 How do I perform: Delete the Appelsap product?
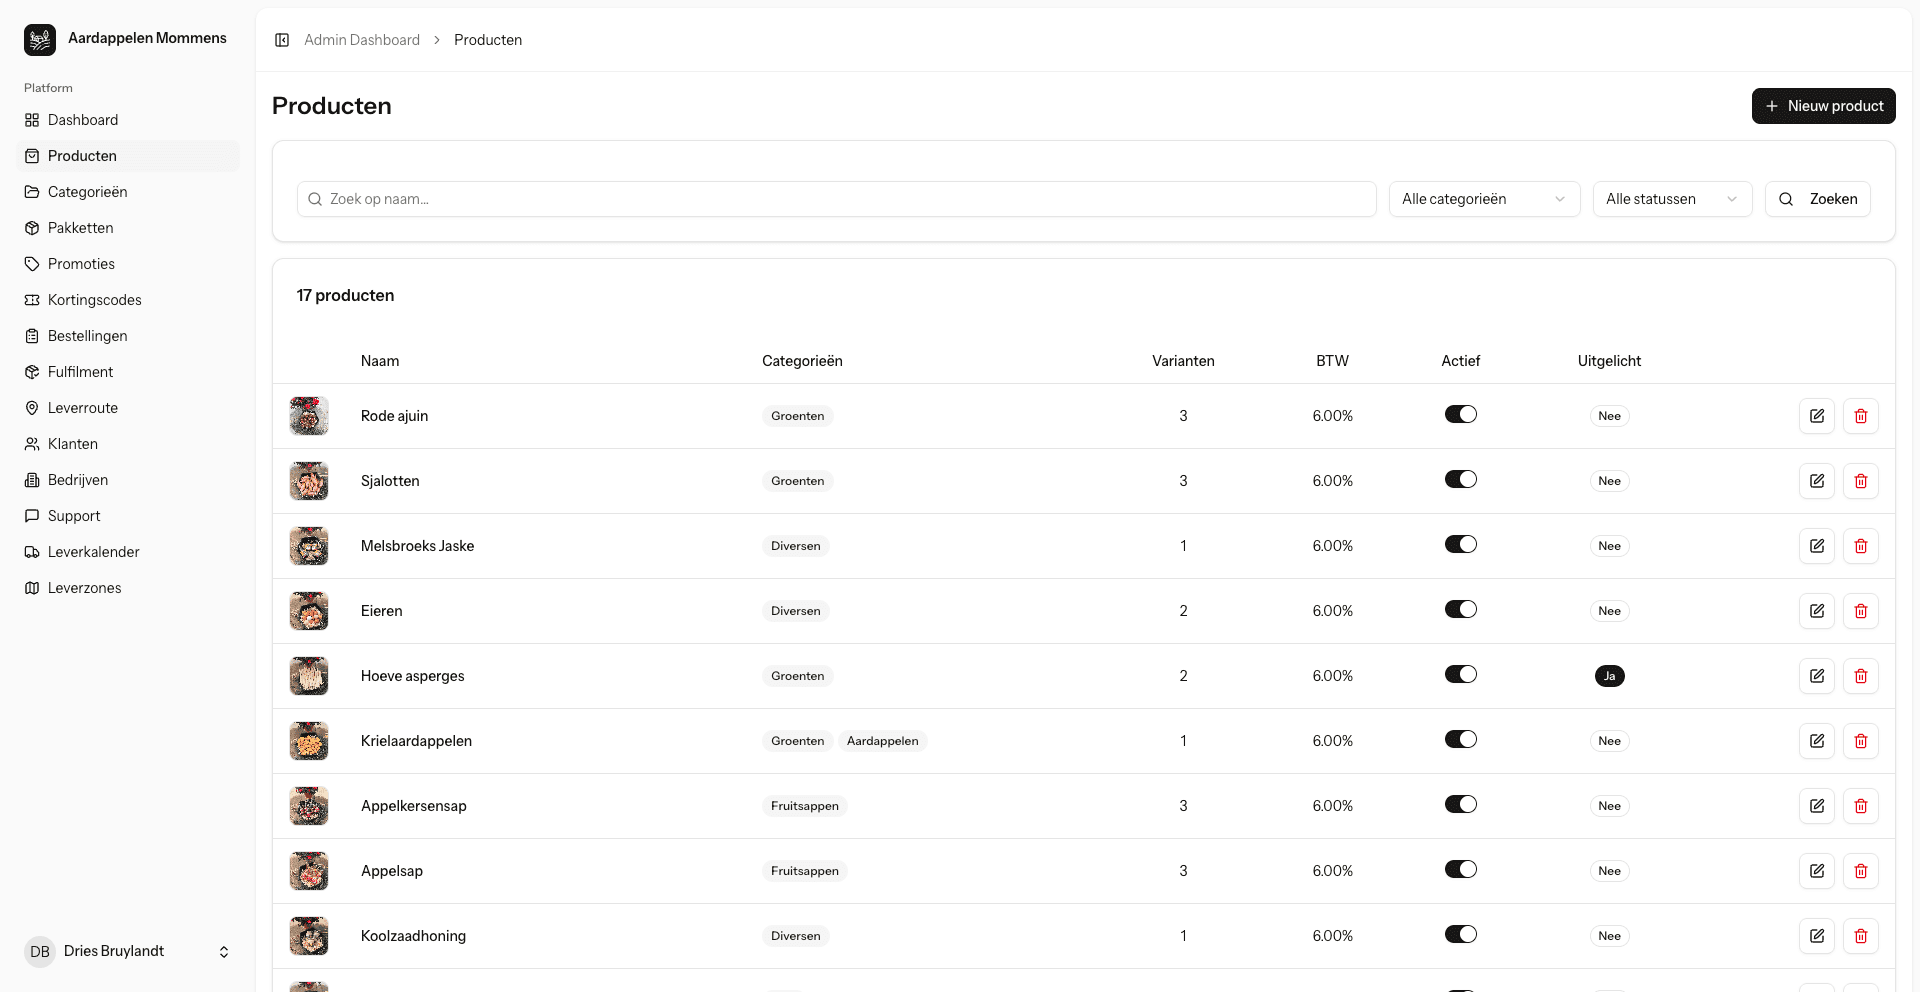coord(1861,871)
